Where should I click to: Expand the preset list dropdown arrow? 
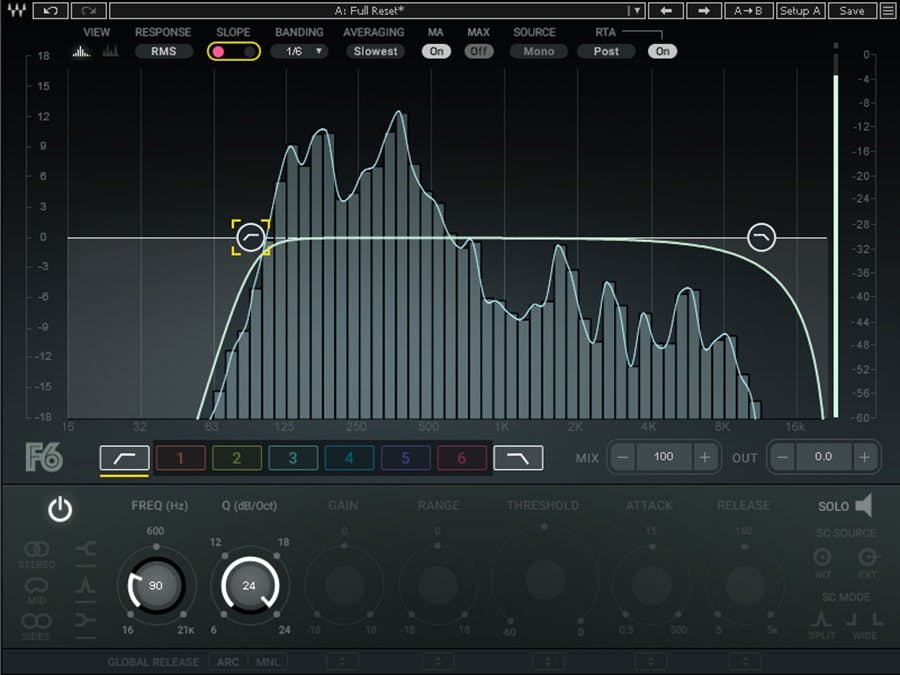pyautogui.click(x=633, y=11)
